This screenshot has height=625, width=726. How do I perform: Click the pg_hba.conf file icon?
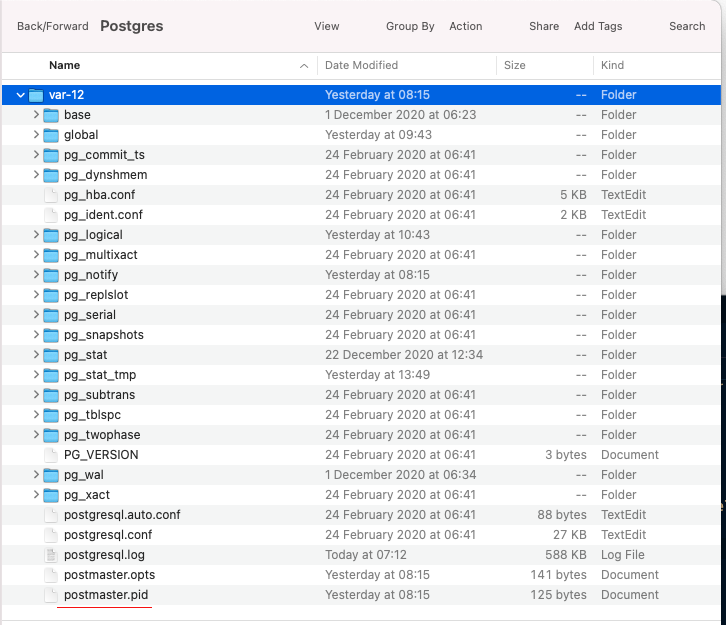pos(51,195)
